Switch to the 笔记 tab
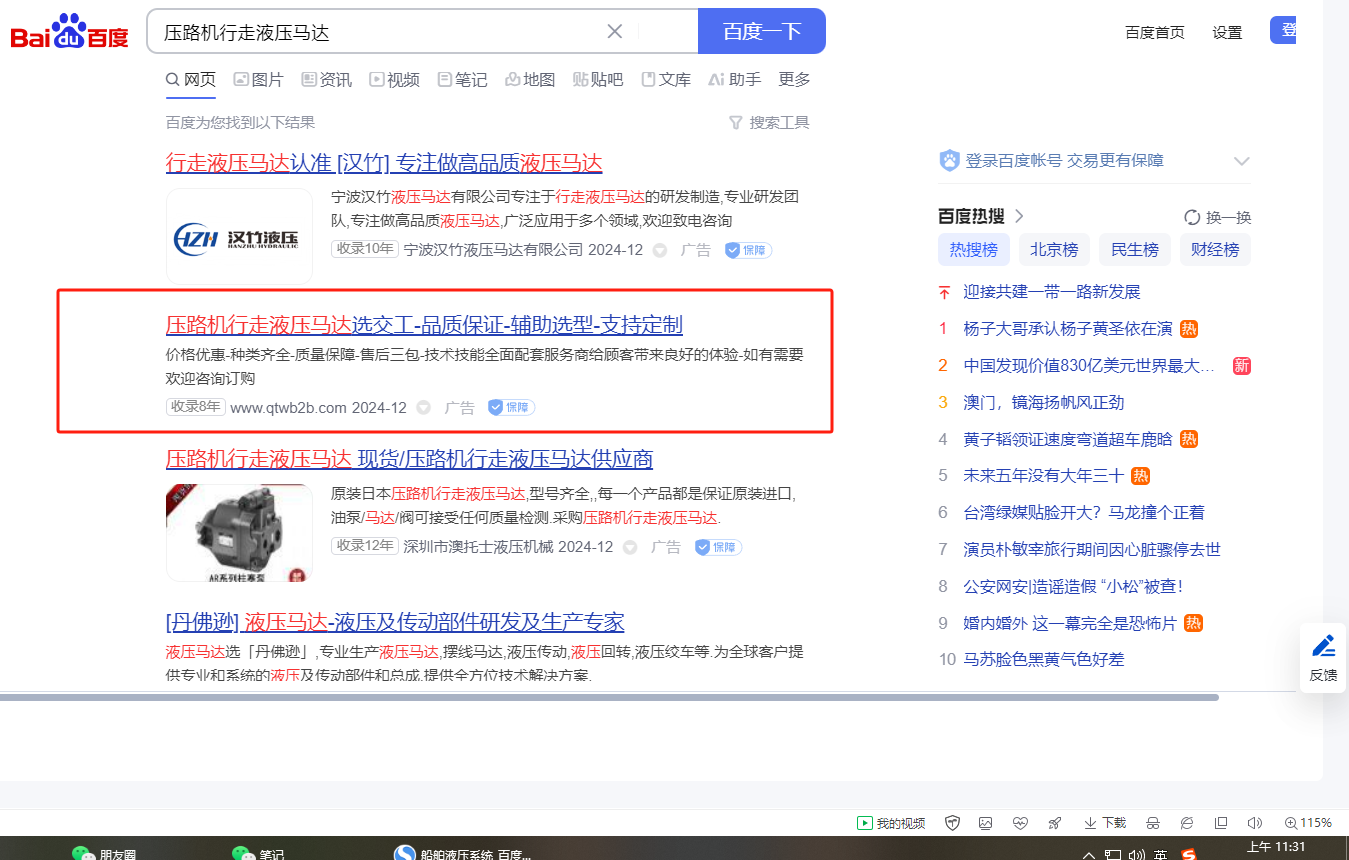 [462, 80]
